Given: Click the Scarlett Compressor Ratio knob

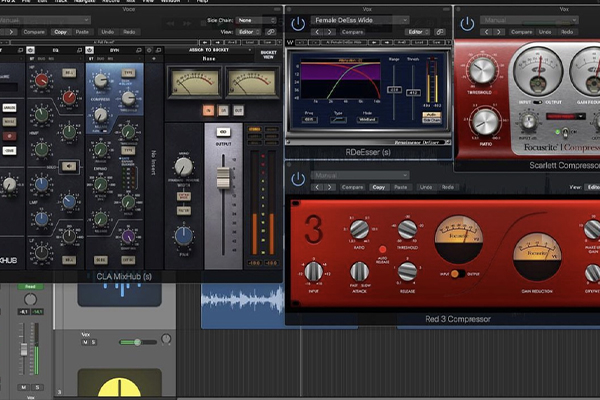Looking at the screenshot, I should 485,122.
